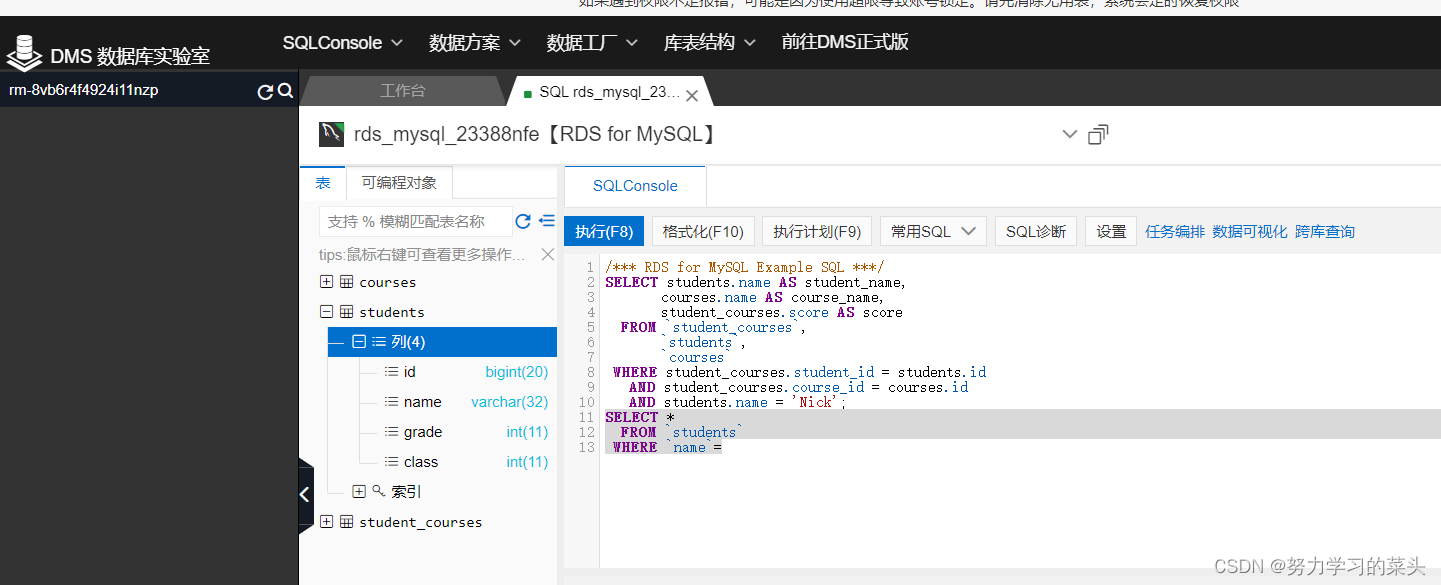Image resolution: width=1441 pixels, height=585 pixels.
Task: Switch to the 可编程对象 tab
Action: click(x=399, y=183)
